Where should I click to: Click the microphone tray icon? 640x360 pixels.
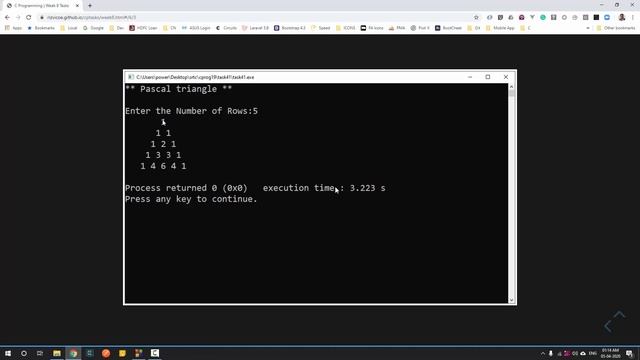[x=551, y=353]
